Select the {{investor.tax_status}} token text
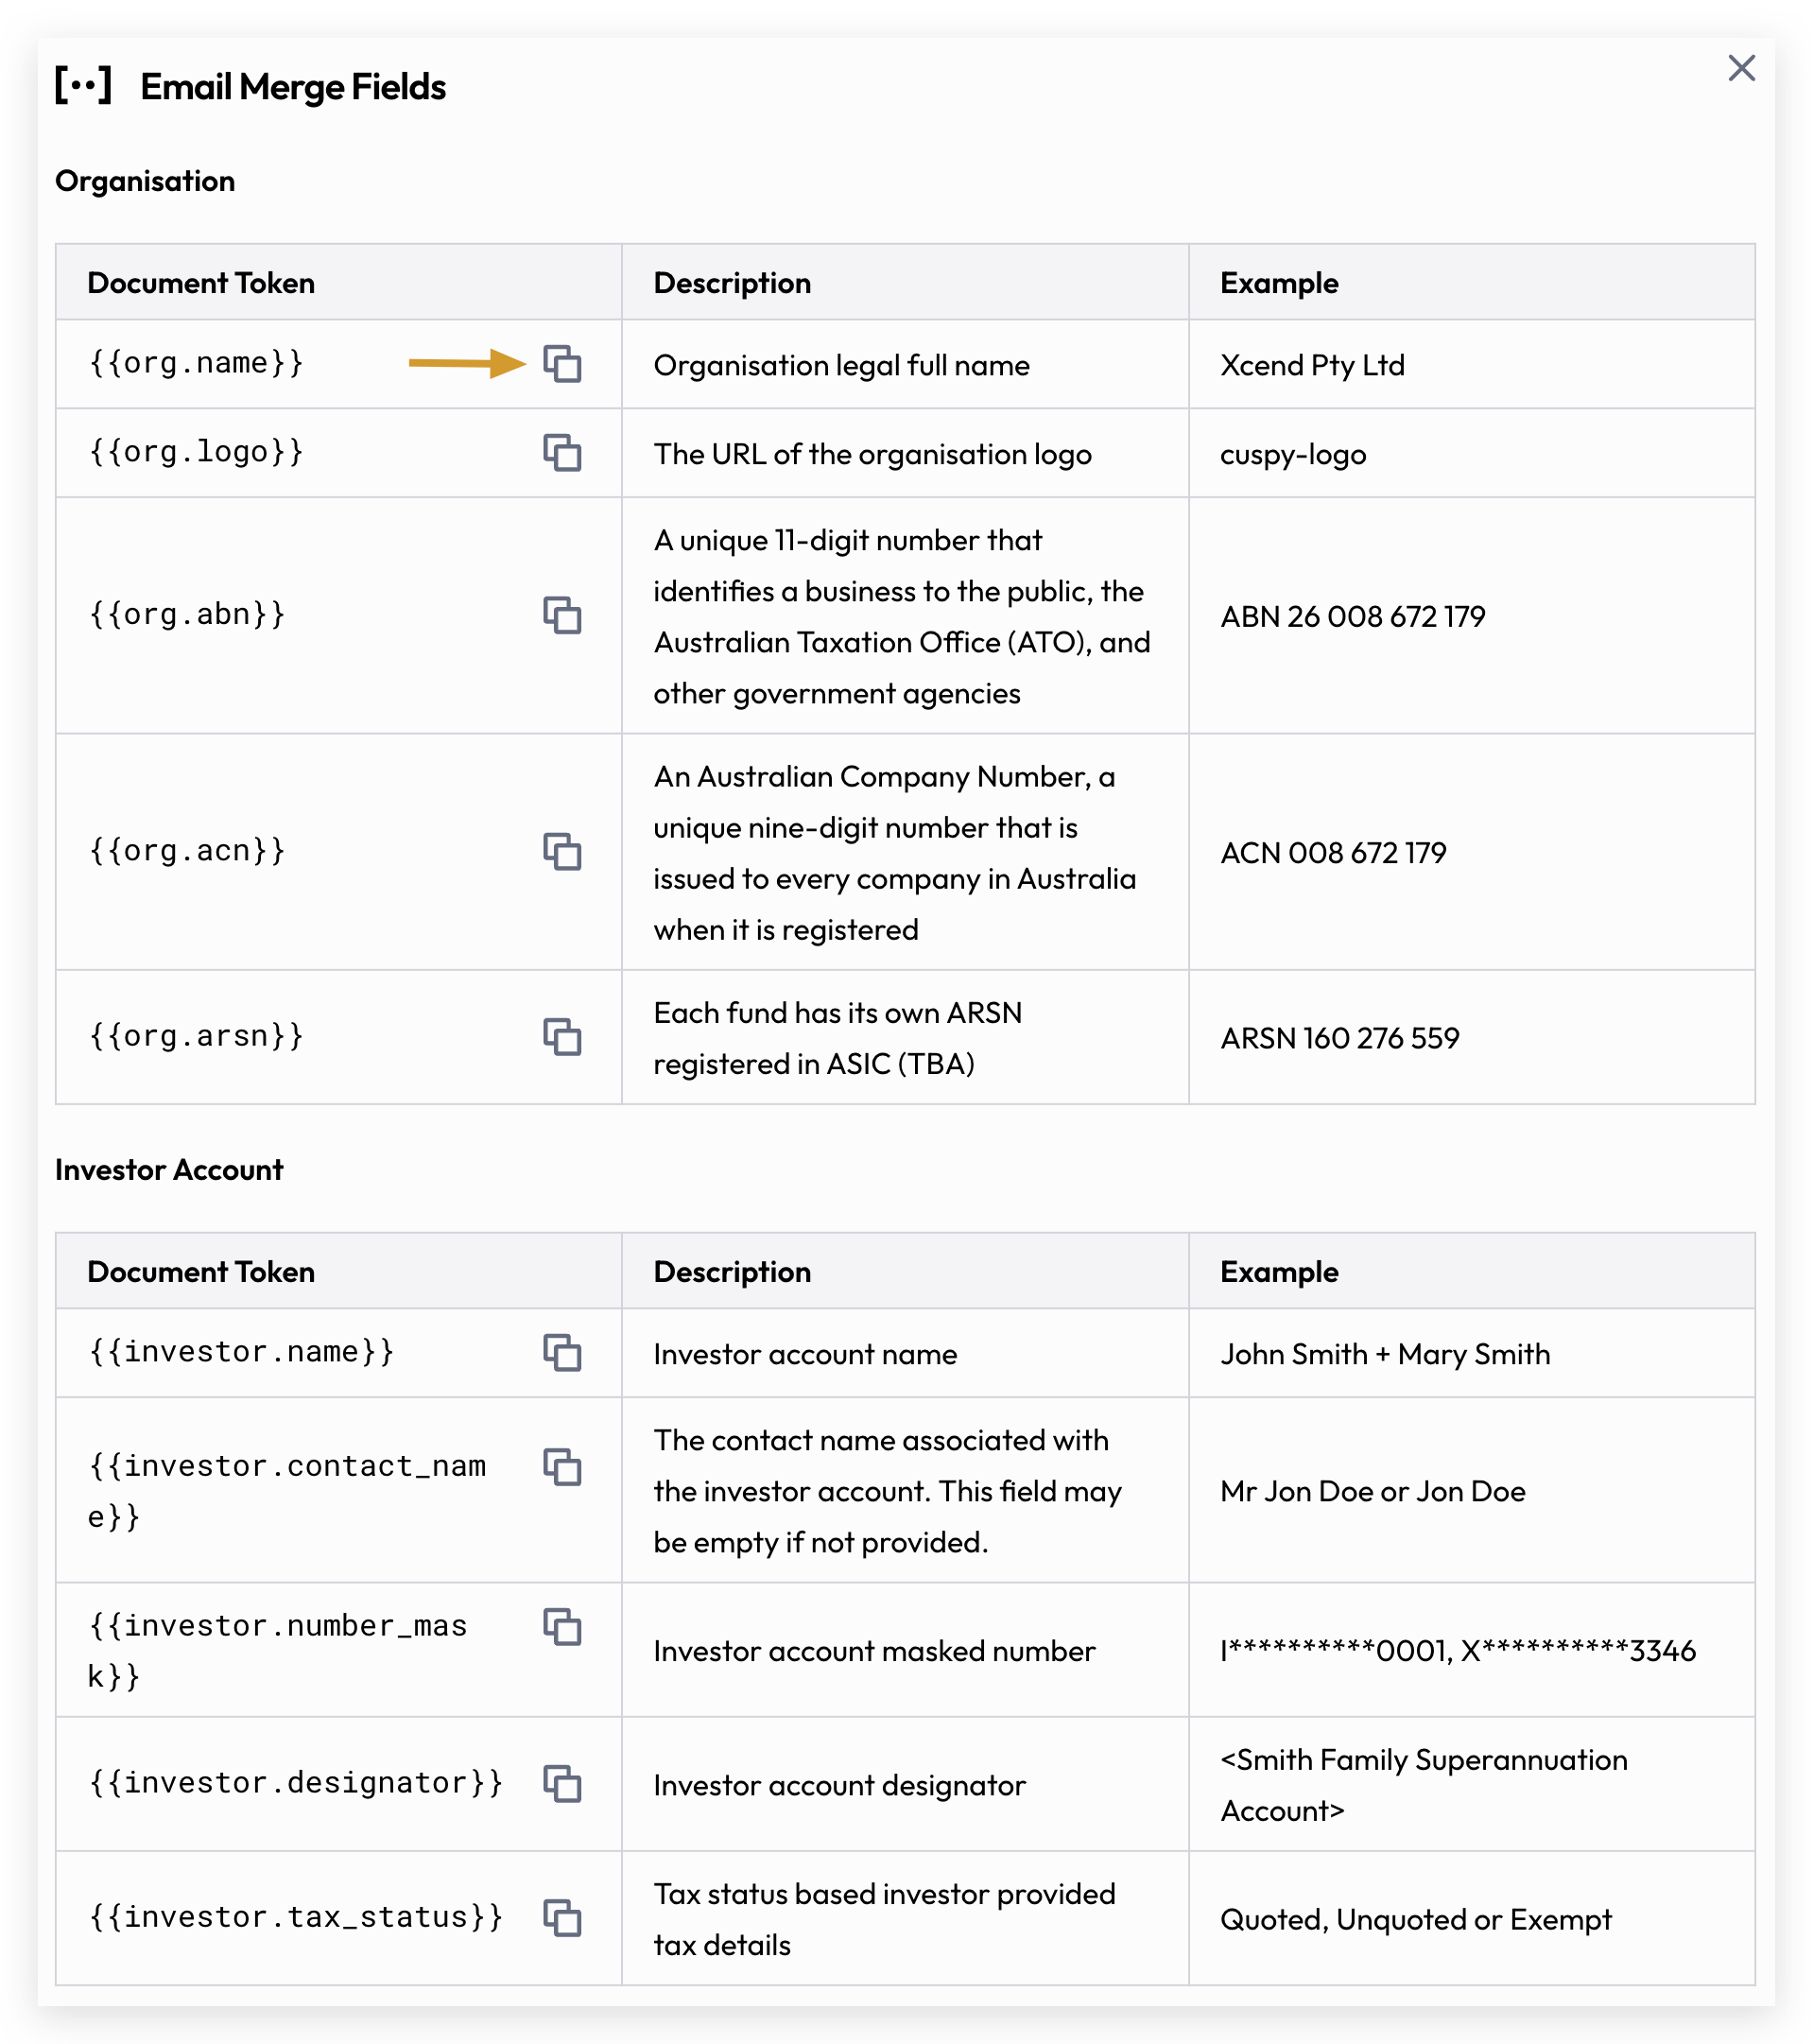 (x=296, y=1918)
